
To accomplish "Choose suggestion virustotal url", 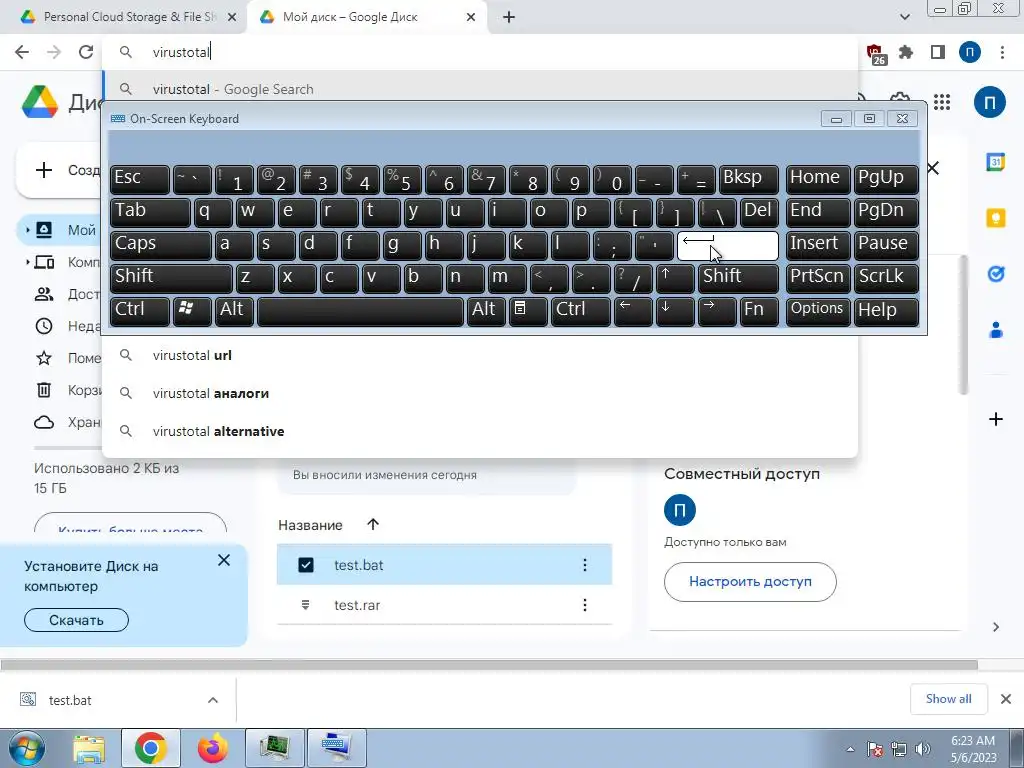I will (480, 355).
